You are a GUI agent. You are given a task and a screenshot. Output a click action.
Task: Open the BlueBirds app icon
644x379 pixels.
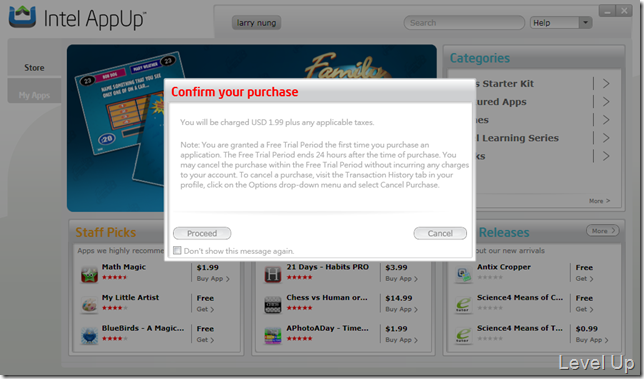(x=89, y=335)
